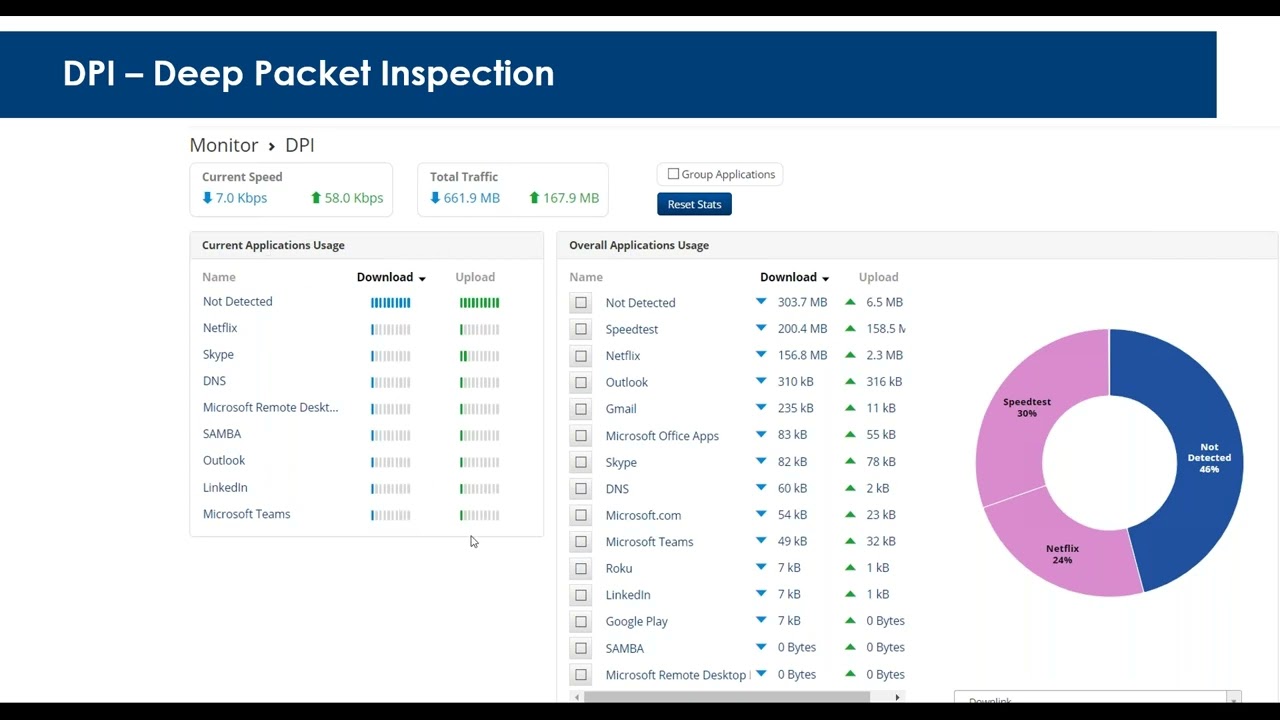Image resolution: width=1280 pixels, height=720 pixels.
Task: Click the Reset Stats button
Action: [x=694, y=204]
